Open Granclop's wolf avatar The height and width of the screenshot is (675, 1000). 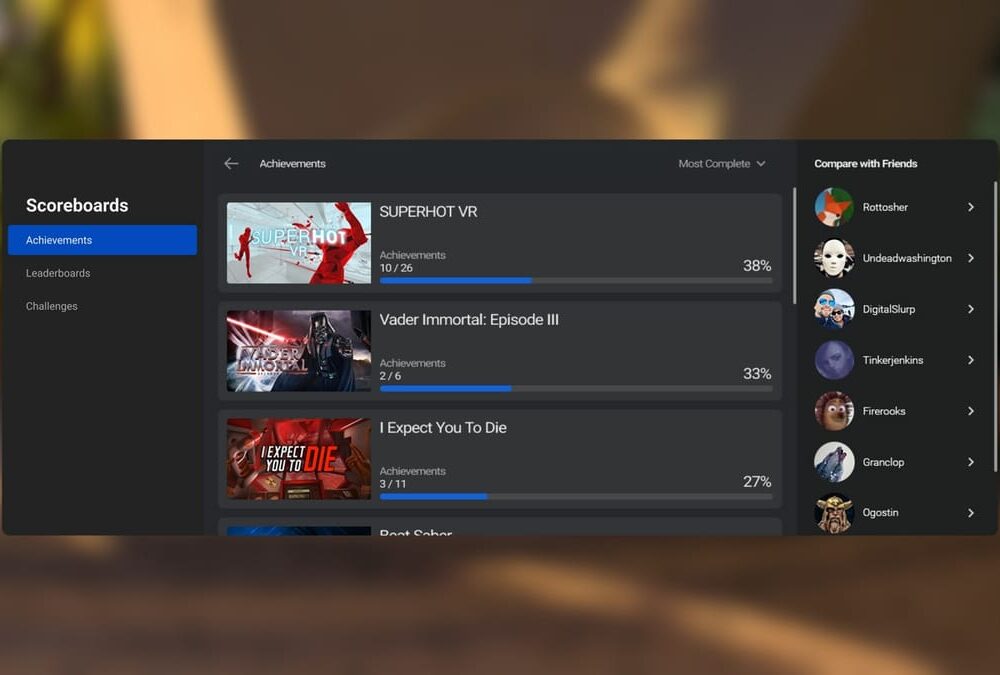[x=834, y=462]
